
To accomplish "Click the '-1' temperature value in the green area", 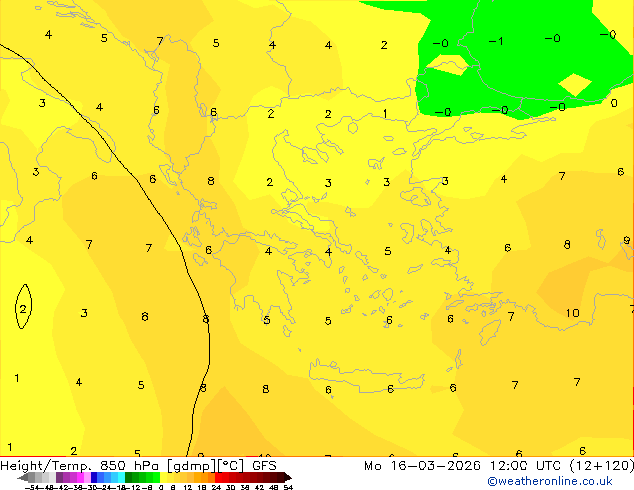I will tap(496, 41).
